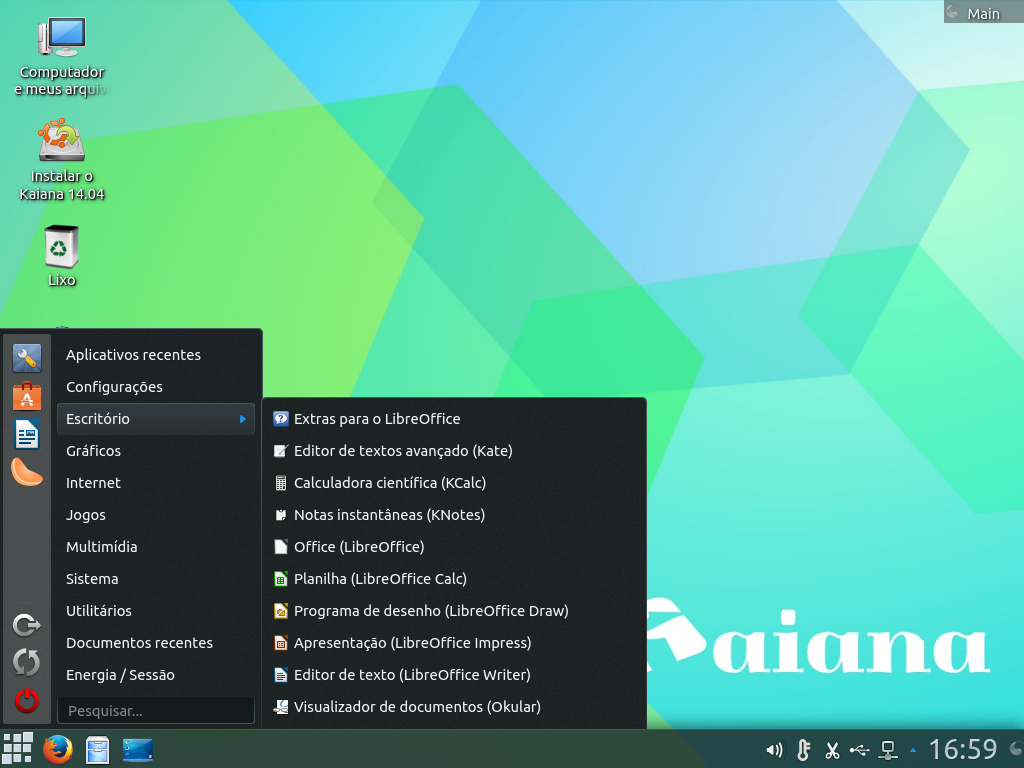Expand hidden tray icons arrow
Viewport: 1024px width, 768px height.
(x=913, y=750)
